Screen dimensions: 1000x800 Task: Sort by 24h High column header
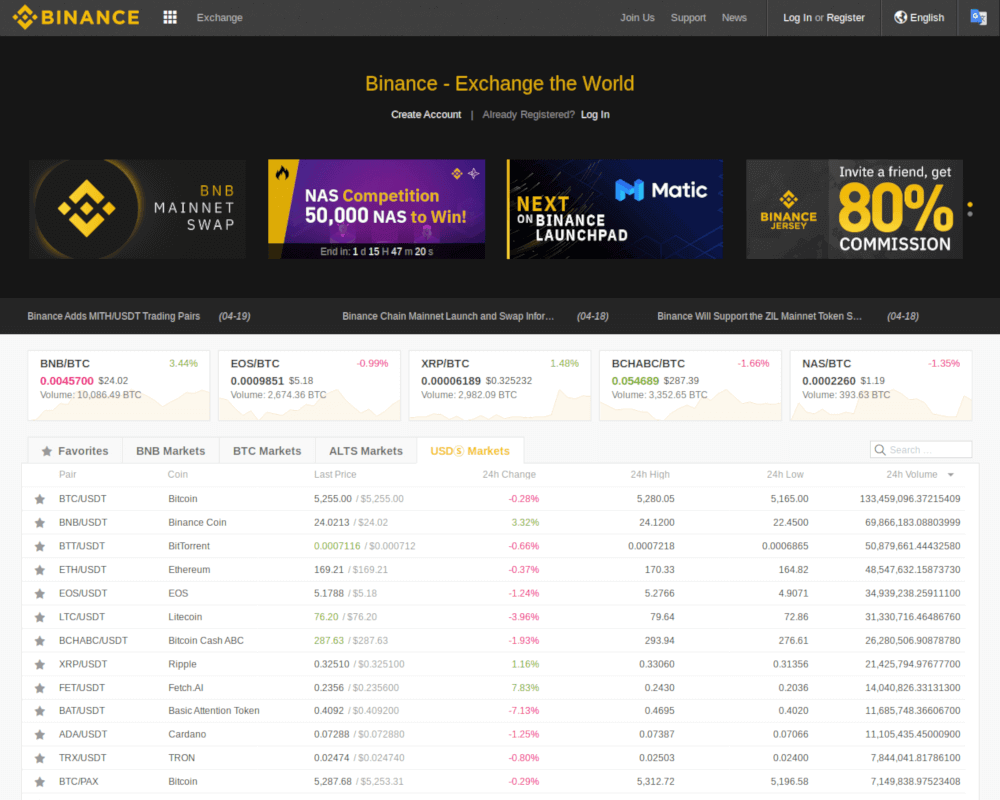(650, 475)
